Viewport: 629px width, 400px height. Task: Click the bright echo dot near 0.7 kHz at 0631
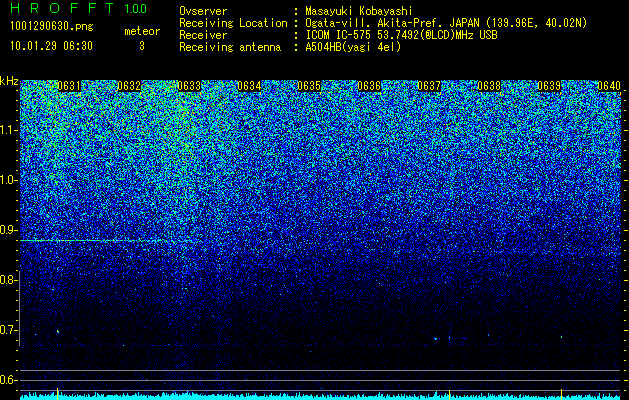pos(58,331)
